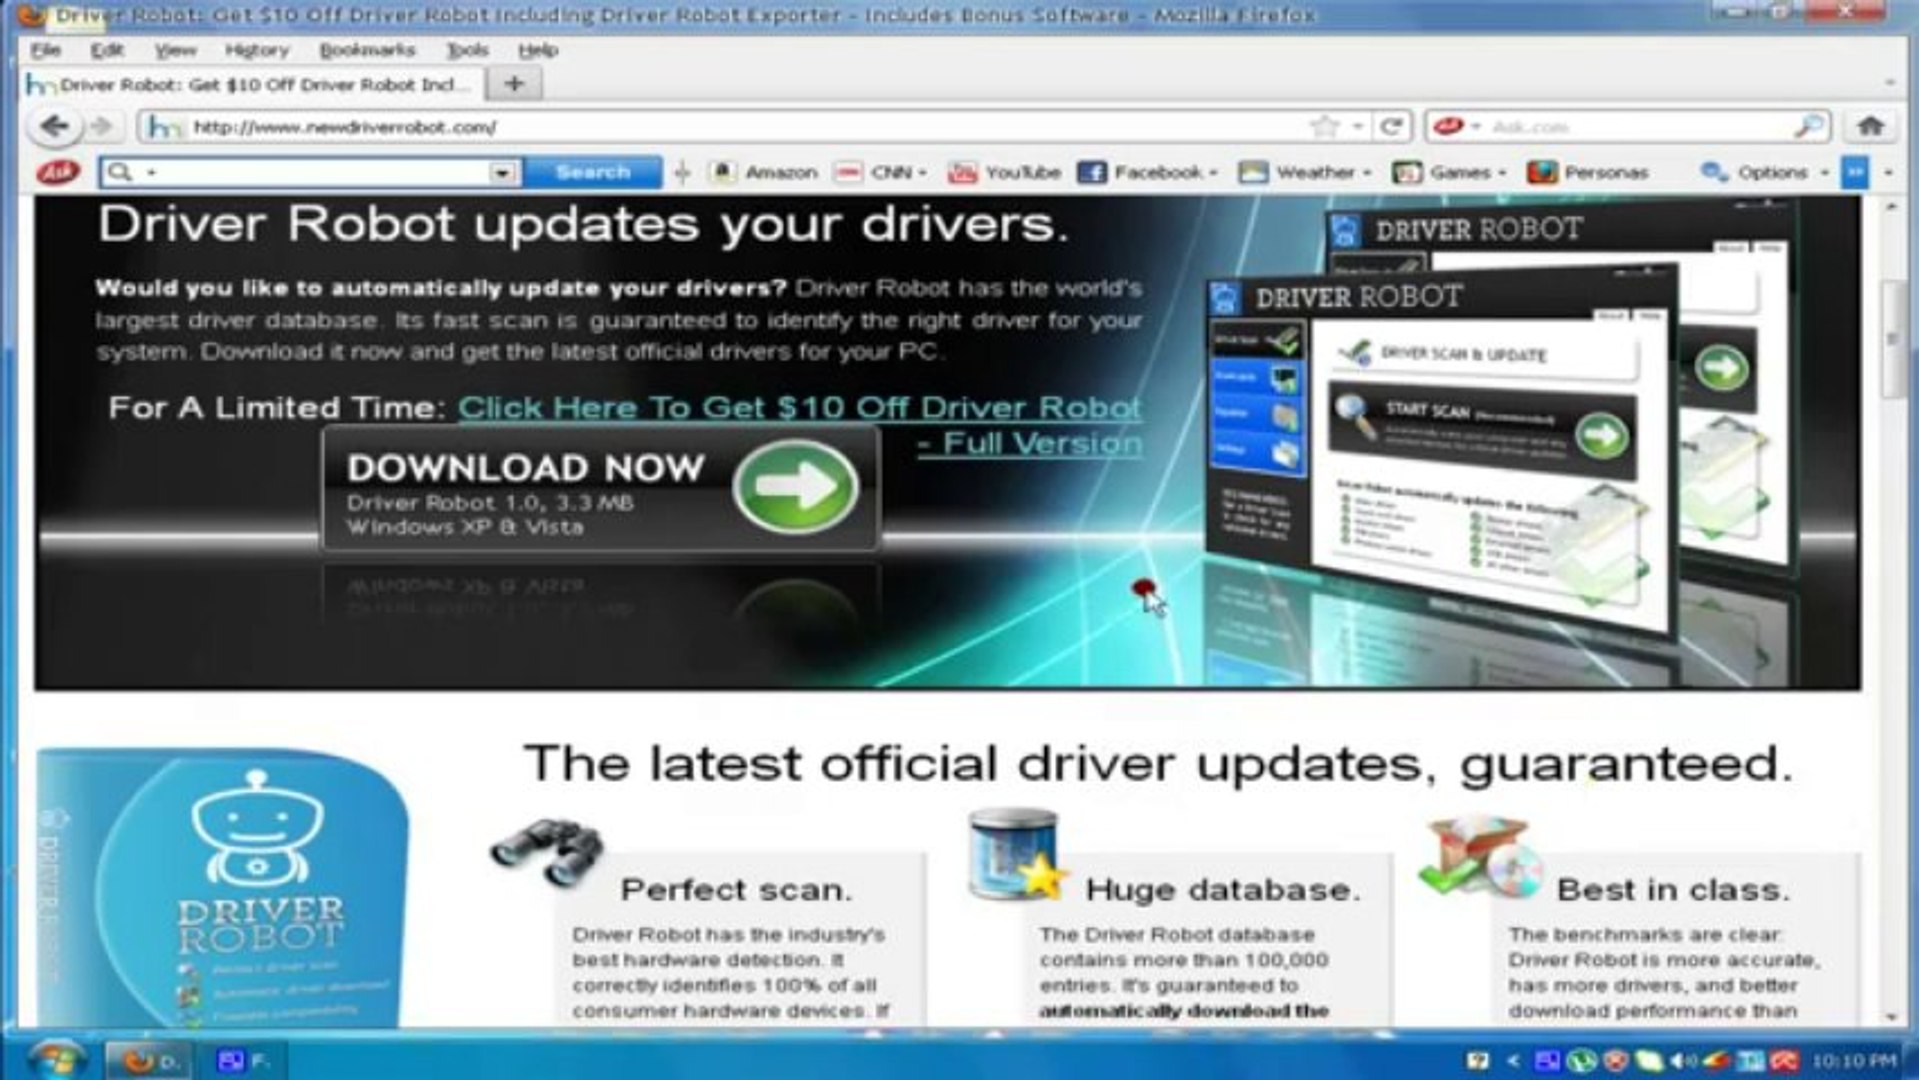
Task: Click the vertical page scrollbar thumb
Action: pyautogui.click(x=1890, y=338)
